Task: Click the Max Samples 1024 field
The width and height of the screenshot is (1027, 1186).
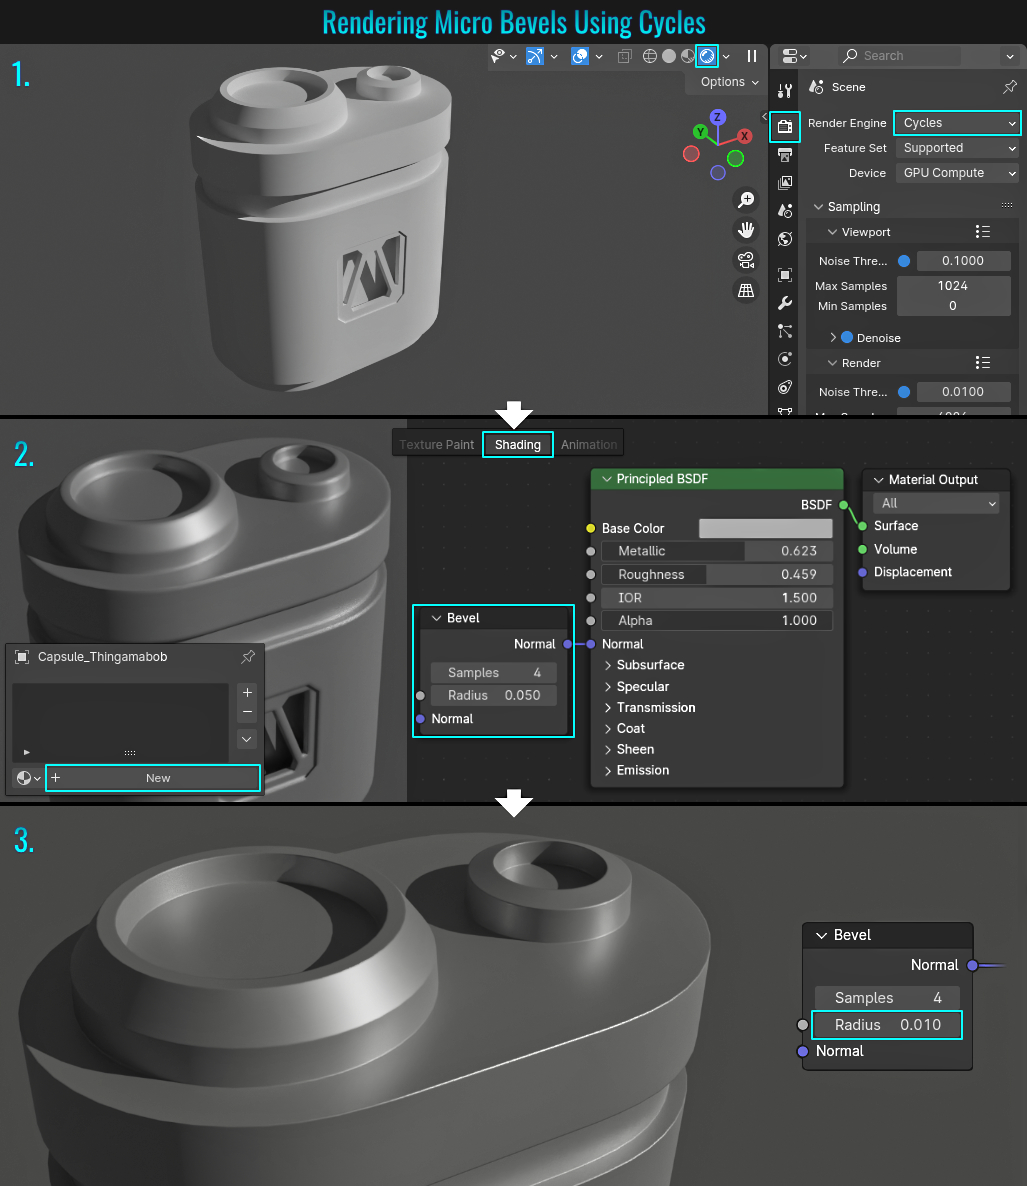Action: [x=954, y=286]
